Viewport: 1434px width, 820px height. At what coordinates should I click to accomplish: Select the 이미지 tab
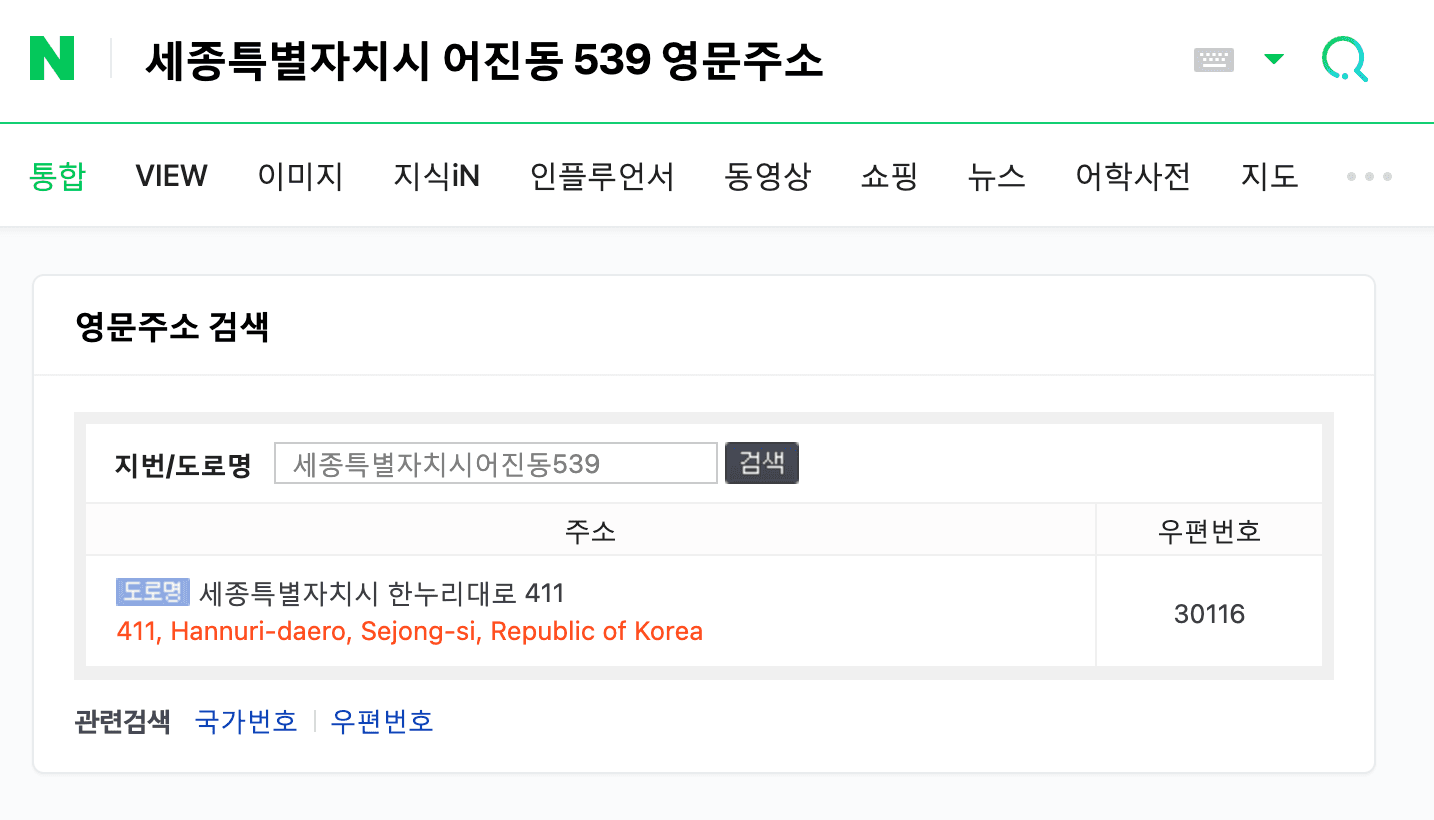pyautogui.click(x=300, y=177)
